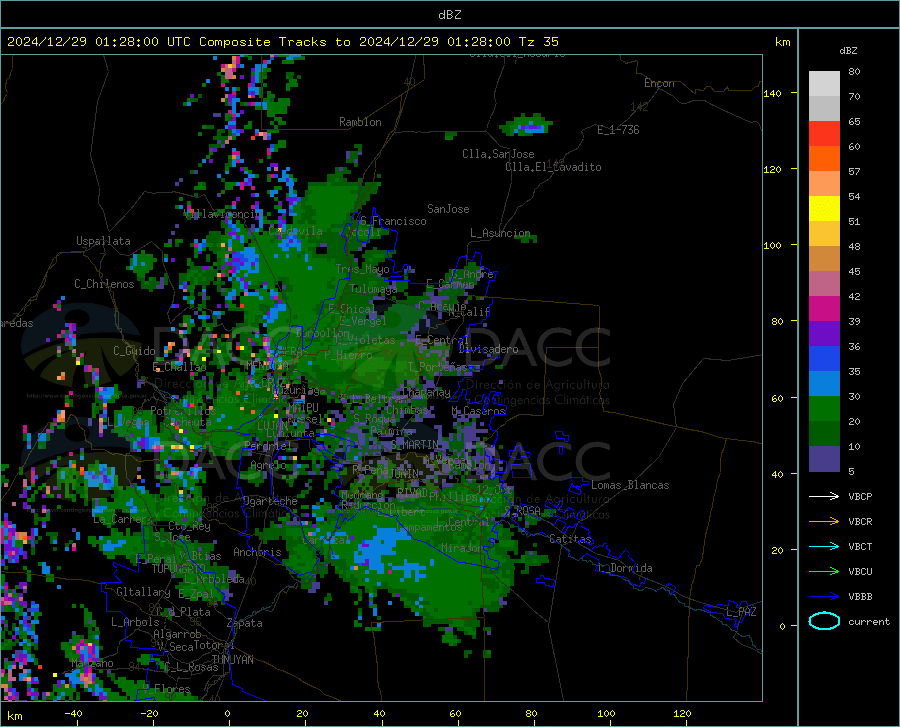Click the red 65 dBZ color swatch
The width and height of the screenshot is (900, 727).
pyautogui.click(x=824, y=134)
